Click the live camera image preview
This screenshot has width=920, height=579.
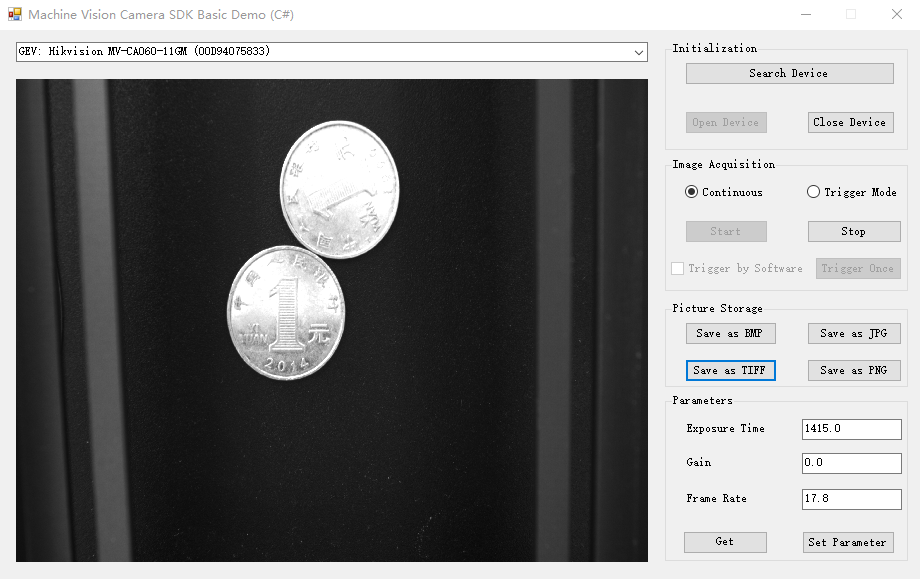332,320
